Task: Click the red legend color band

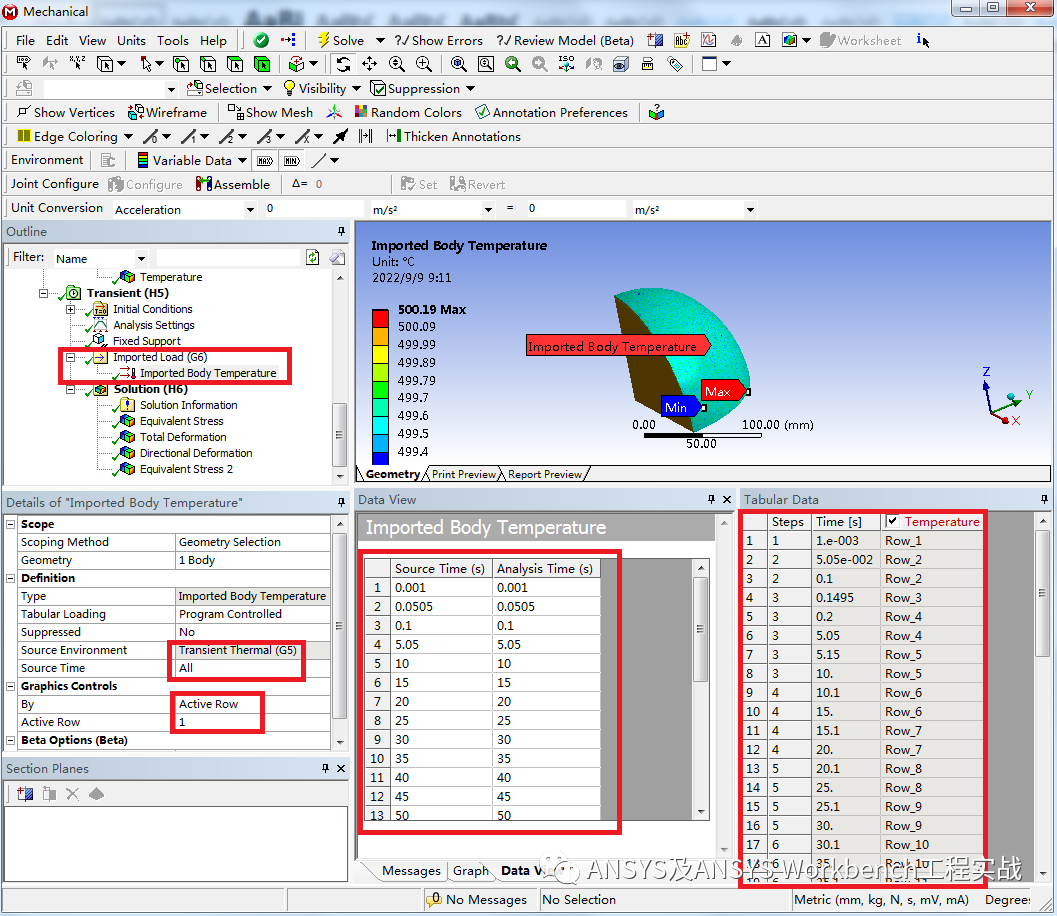Action: point(380,318)
